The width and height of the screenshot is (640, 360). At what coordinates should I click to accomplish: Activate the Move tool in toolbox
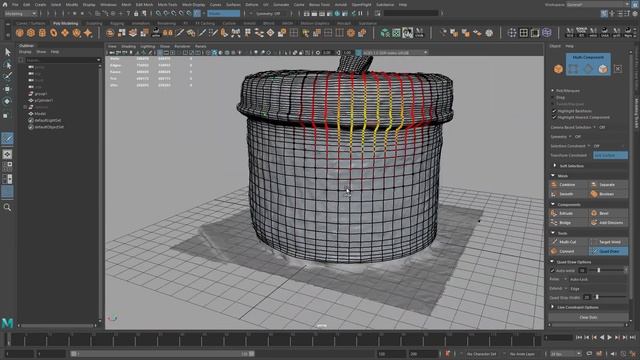point(7,89)
